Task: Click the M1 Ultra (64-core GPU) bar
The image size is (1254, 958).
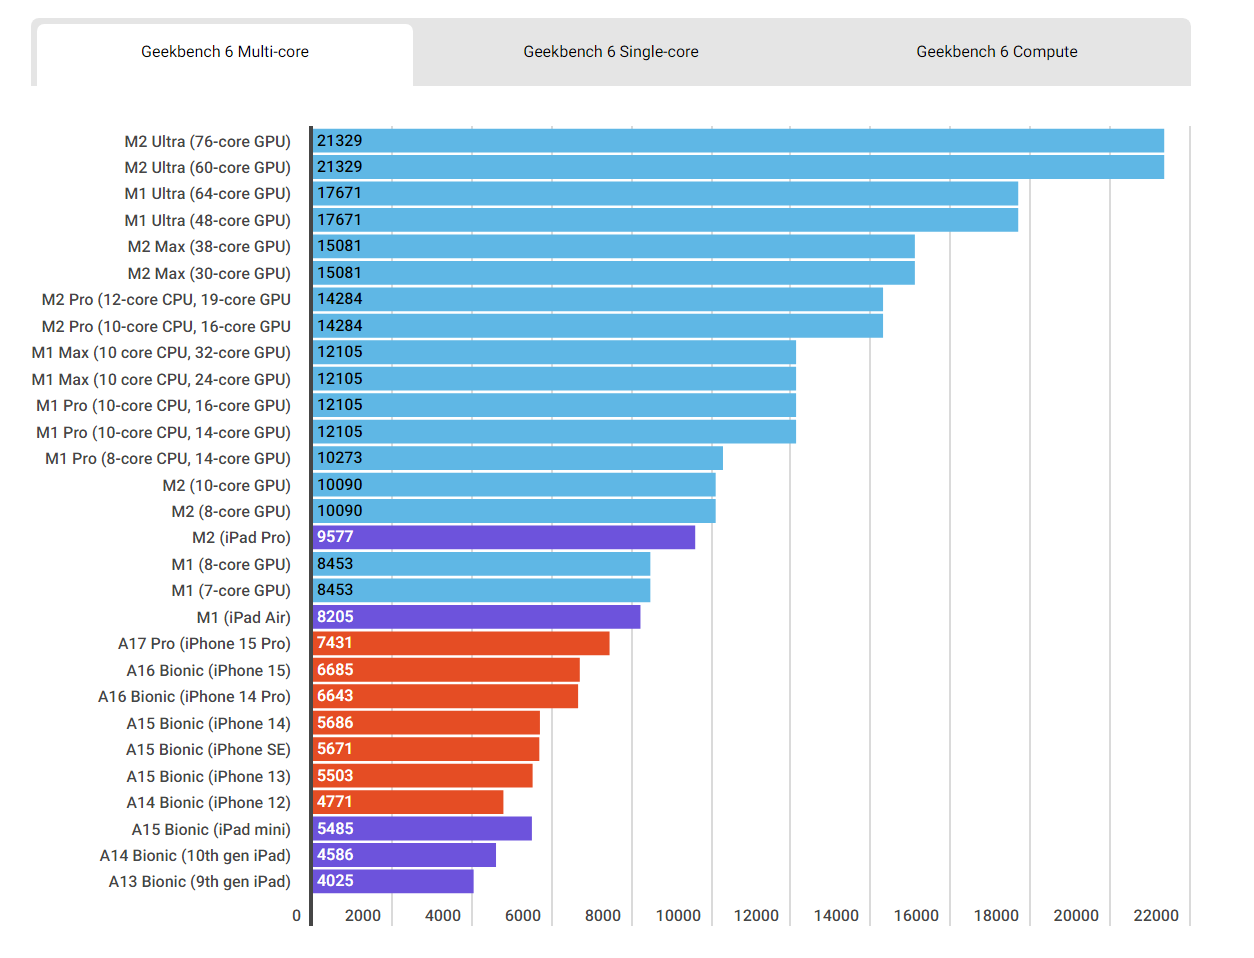Action: click(665, 193)
